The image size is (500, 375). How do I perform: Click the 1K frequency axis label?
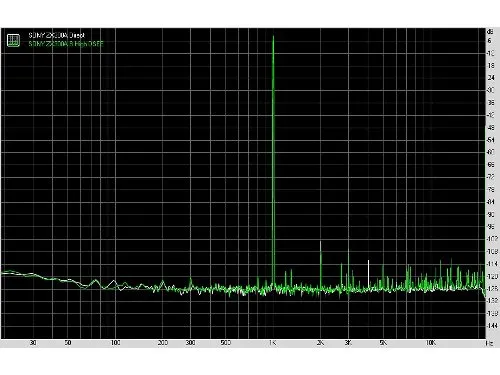[x=272, y=343]
